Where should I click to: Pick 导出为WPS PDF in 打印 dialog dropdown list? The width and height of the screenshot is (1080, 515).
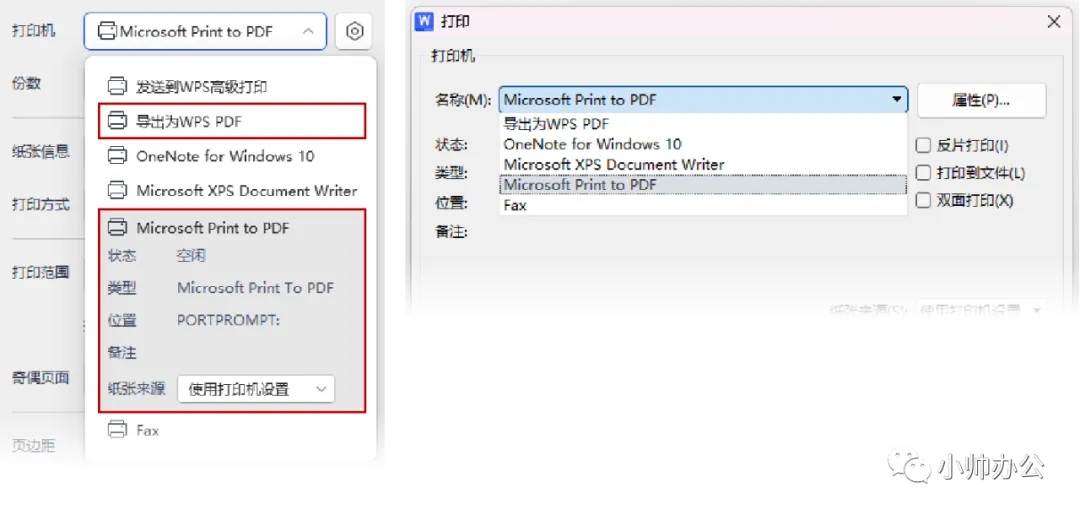click(703, 124)
